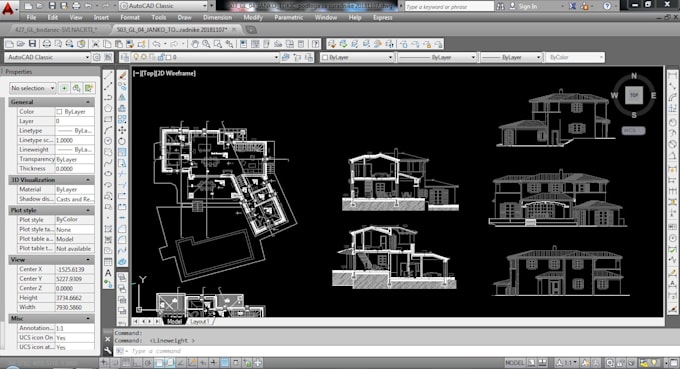Click the Plot printer icon
Image resolution: width=680 pixels, height=369 pixels.
(46, 44)
